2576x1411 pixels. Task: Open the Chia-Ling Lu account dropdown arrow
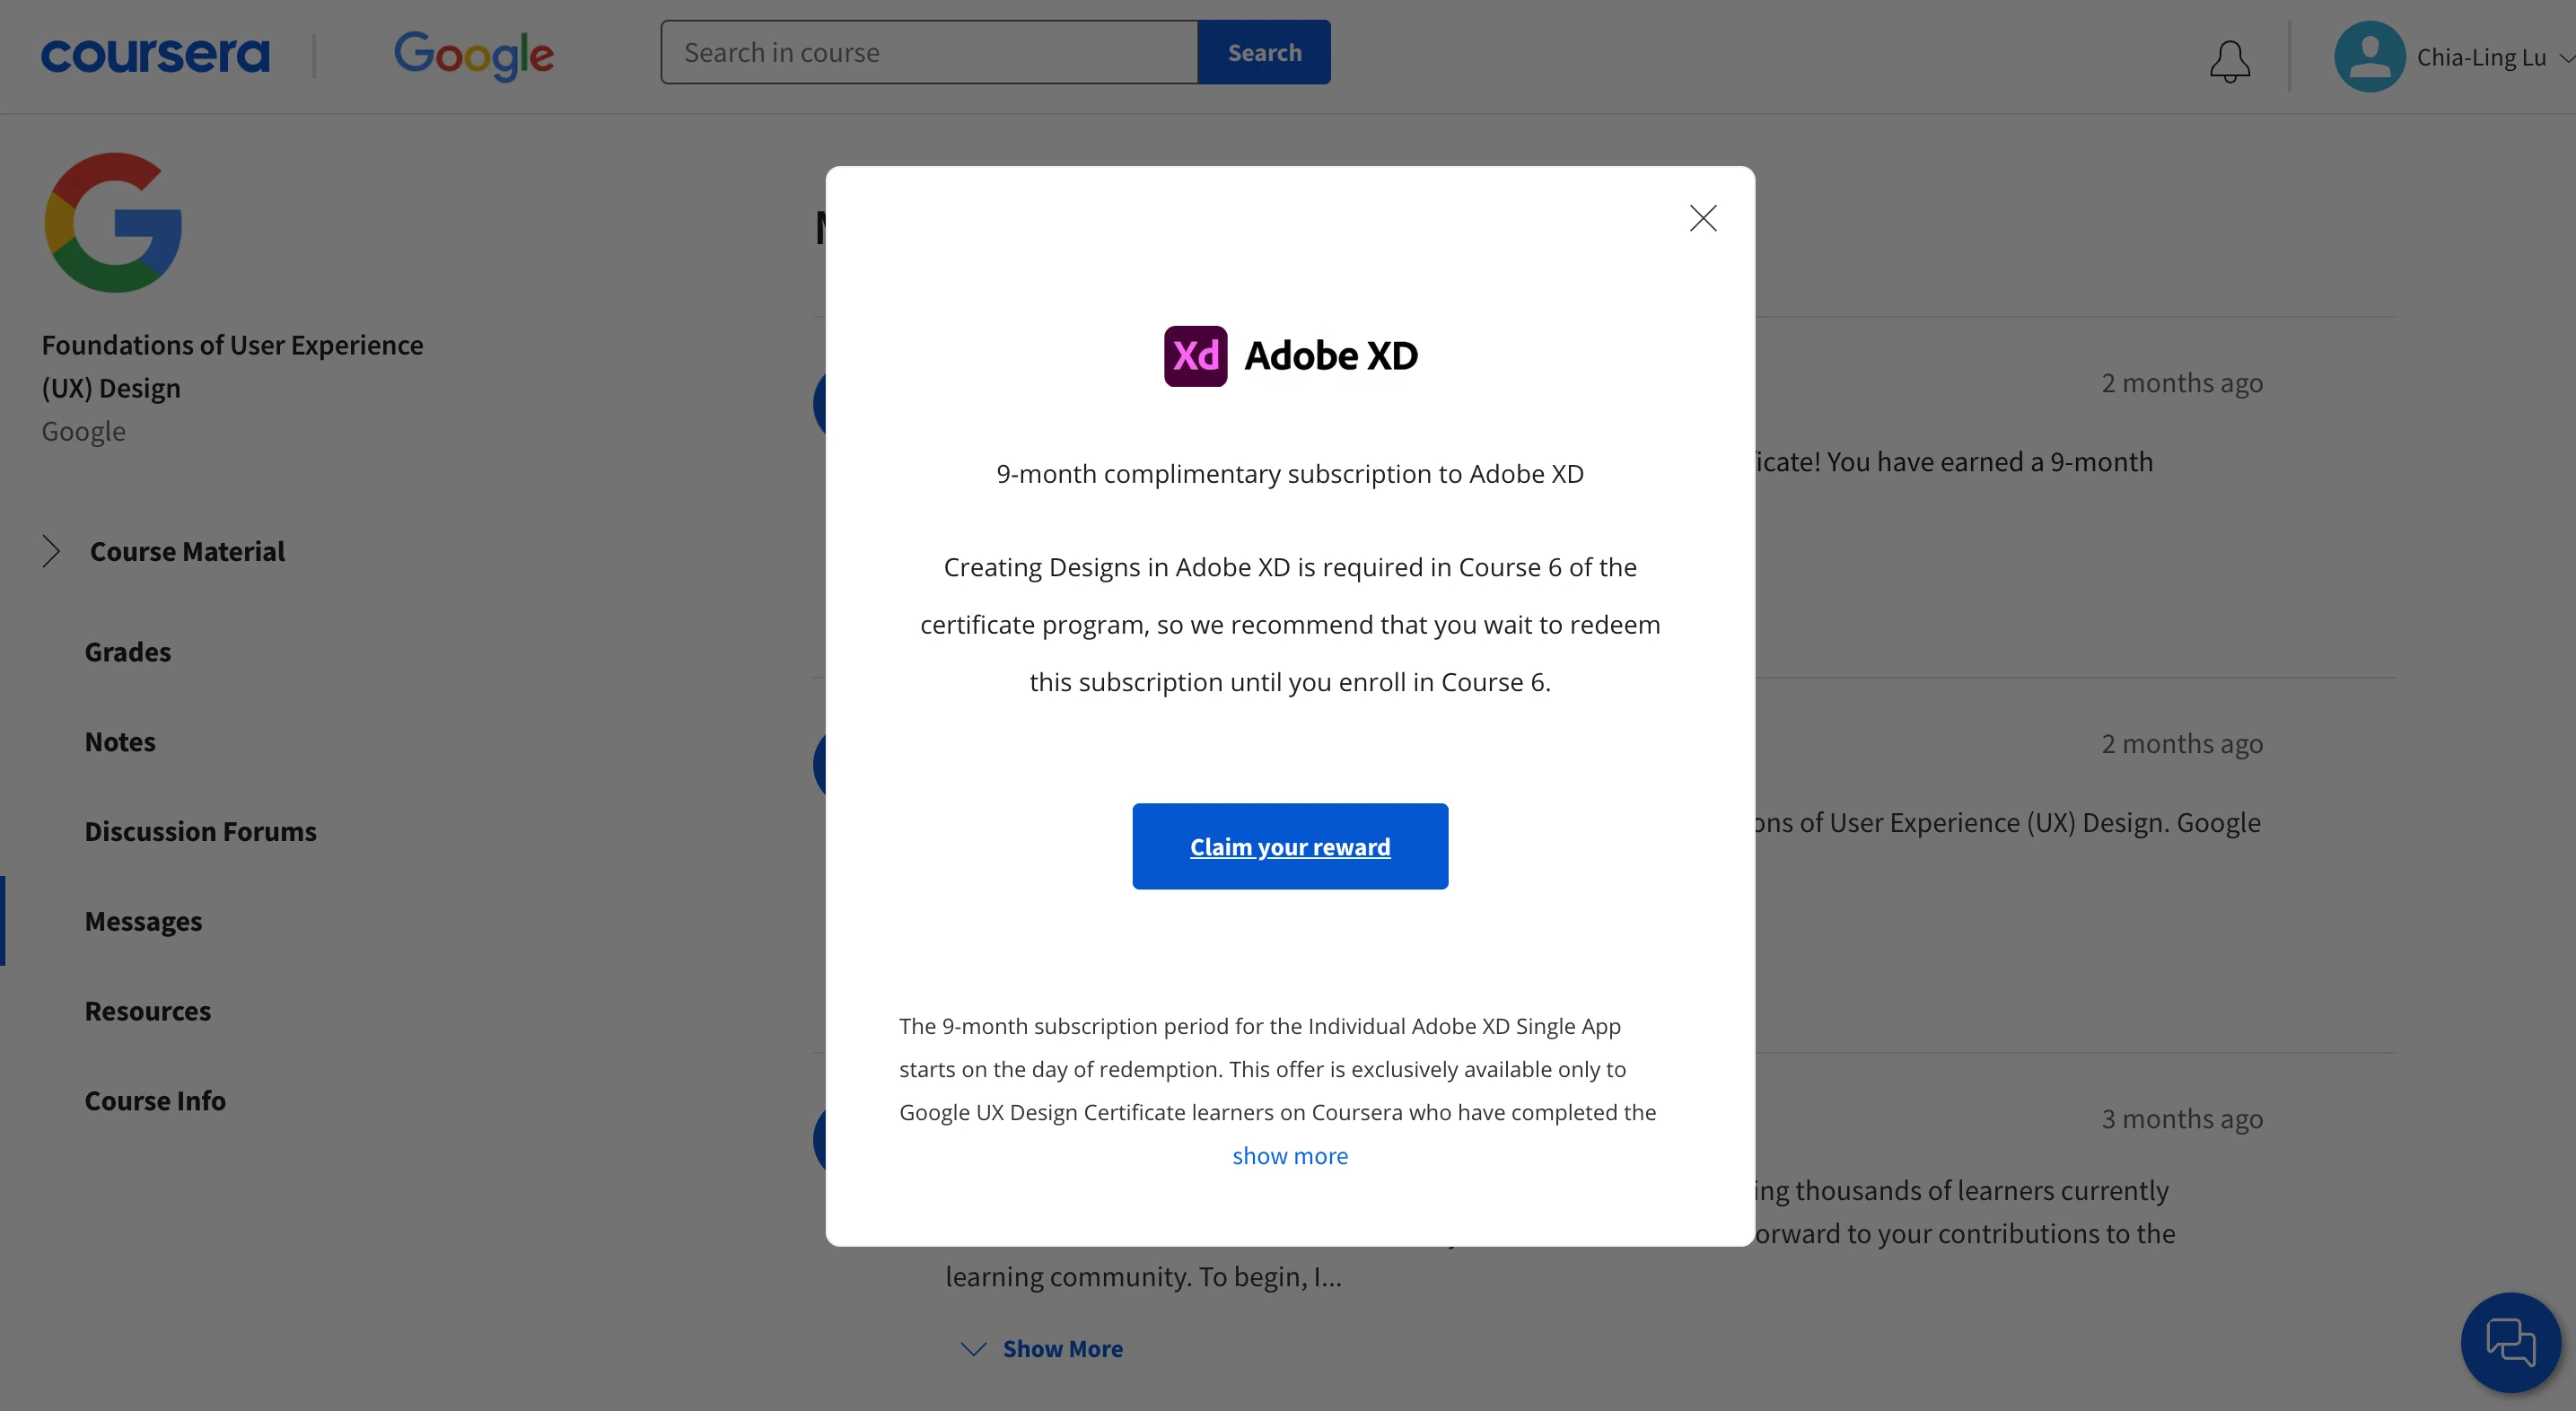coord(2565,58)
